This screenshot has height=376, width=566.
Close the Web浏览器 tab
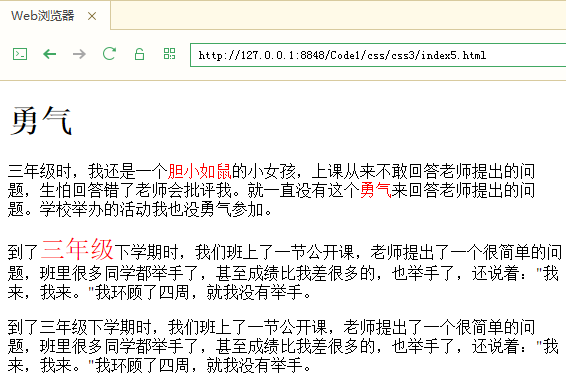[92, 16]
